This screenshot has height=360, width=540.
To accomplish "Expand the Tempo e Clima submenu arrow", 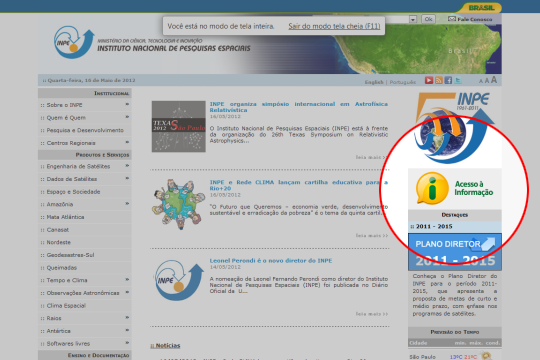I will tap(127, 279).
